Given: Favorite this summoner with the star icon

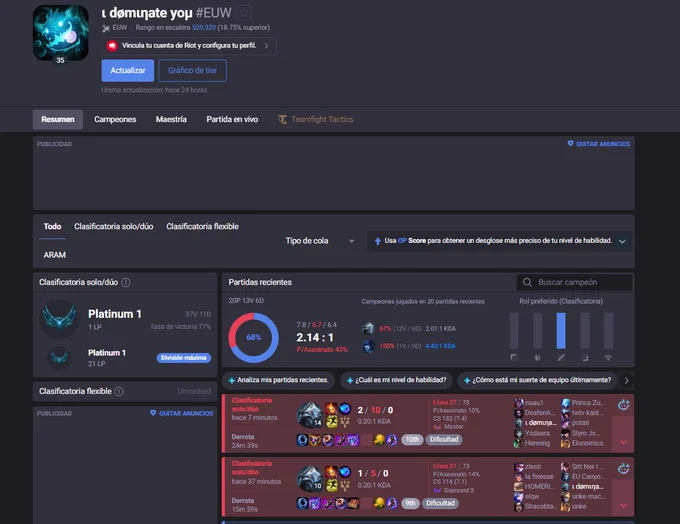Looking at the screenshot, I should pos(244,13).
